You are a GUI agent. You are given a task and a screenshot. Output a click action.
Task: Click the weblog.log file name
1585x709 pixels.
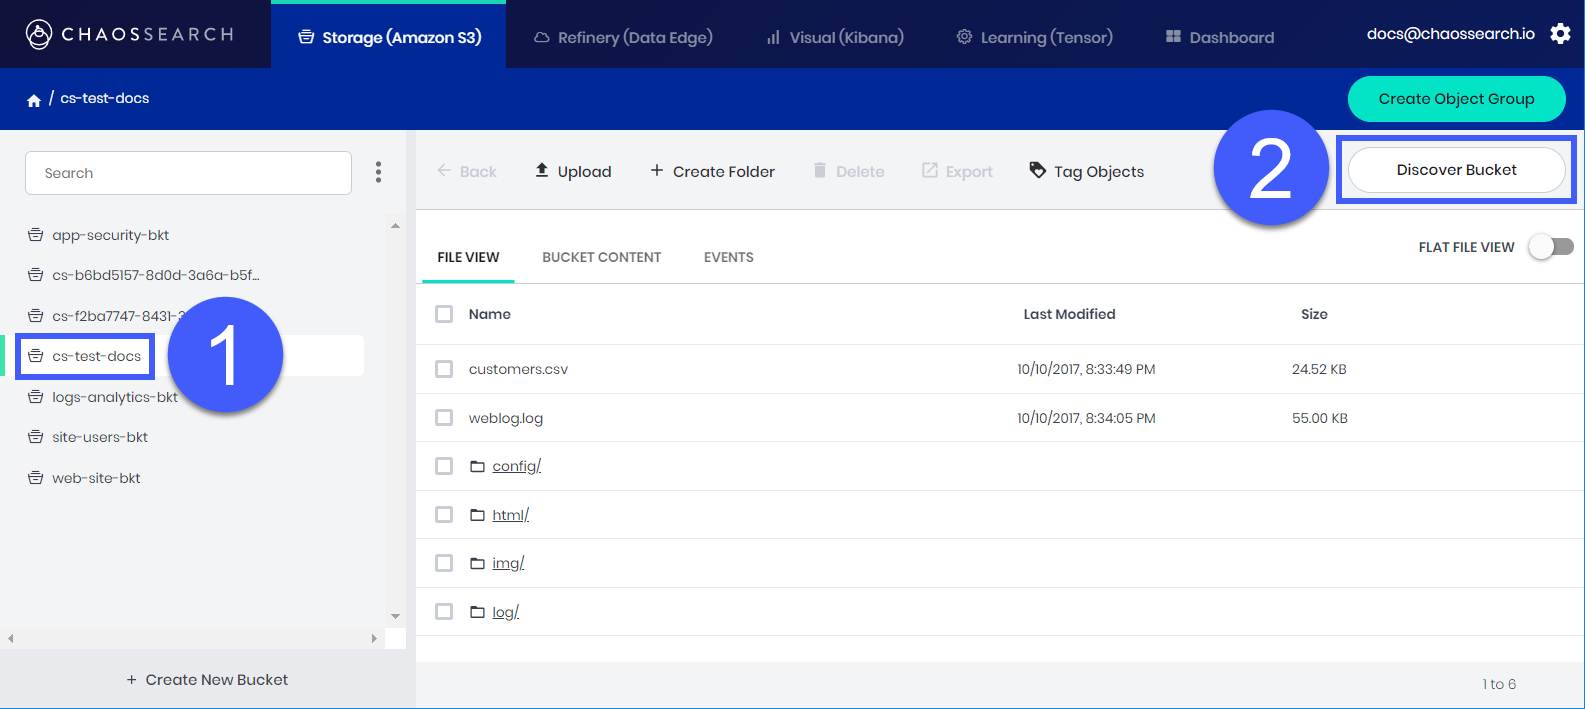pyautogui.click(x=506, y=418)
